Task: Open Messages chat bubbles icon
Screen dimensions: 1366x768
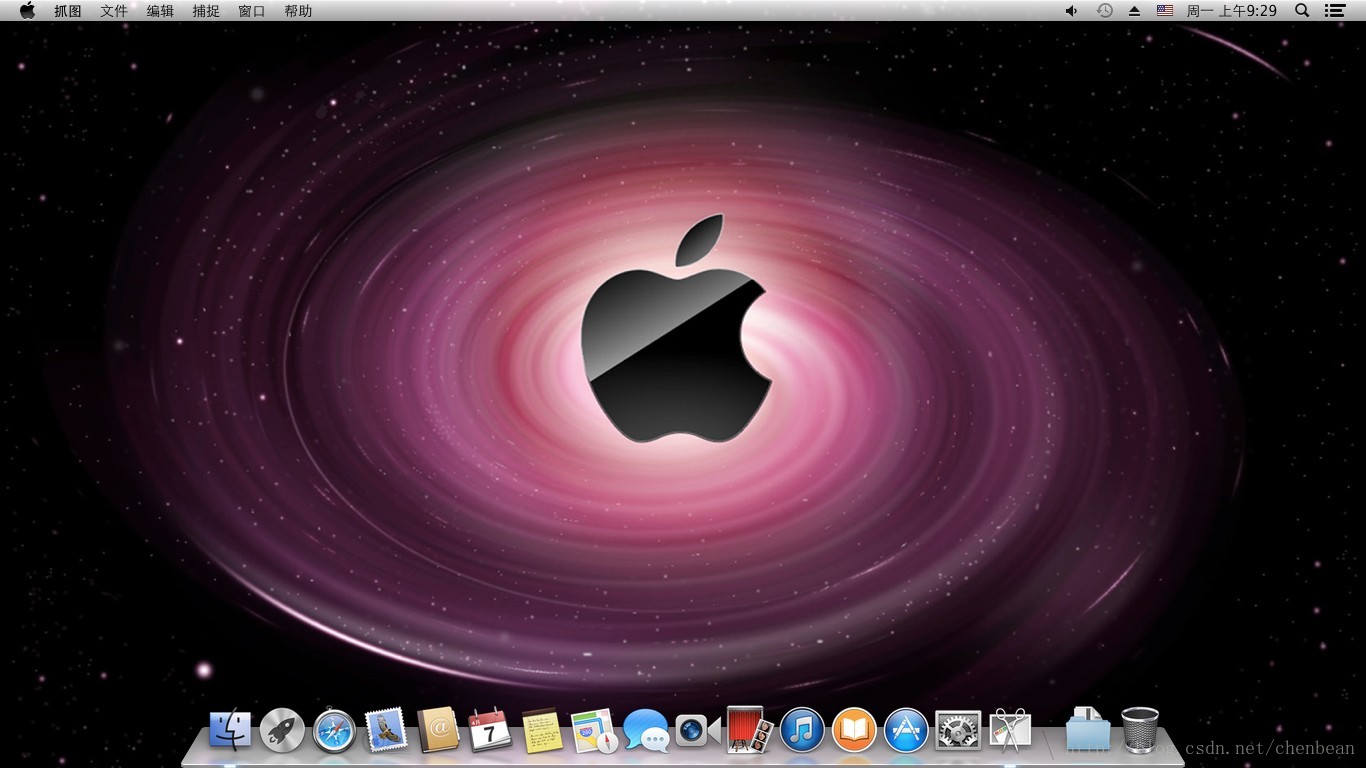Action: (x=646, y=730)
